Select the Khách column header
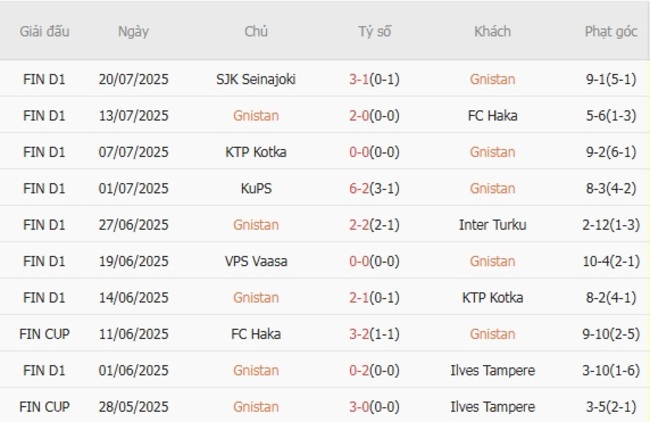This screenshot has width=650, height=422. [x=492, y=31]
